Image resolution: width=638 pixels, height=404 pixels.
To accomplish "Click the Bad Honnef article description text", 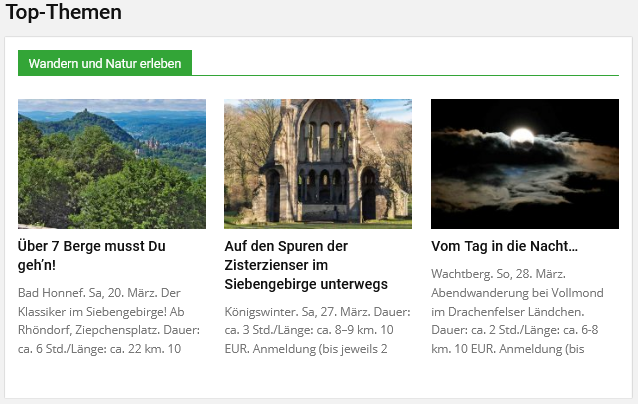I will (109, 321).
